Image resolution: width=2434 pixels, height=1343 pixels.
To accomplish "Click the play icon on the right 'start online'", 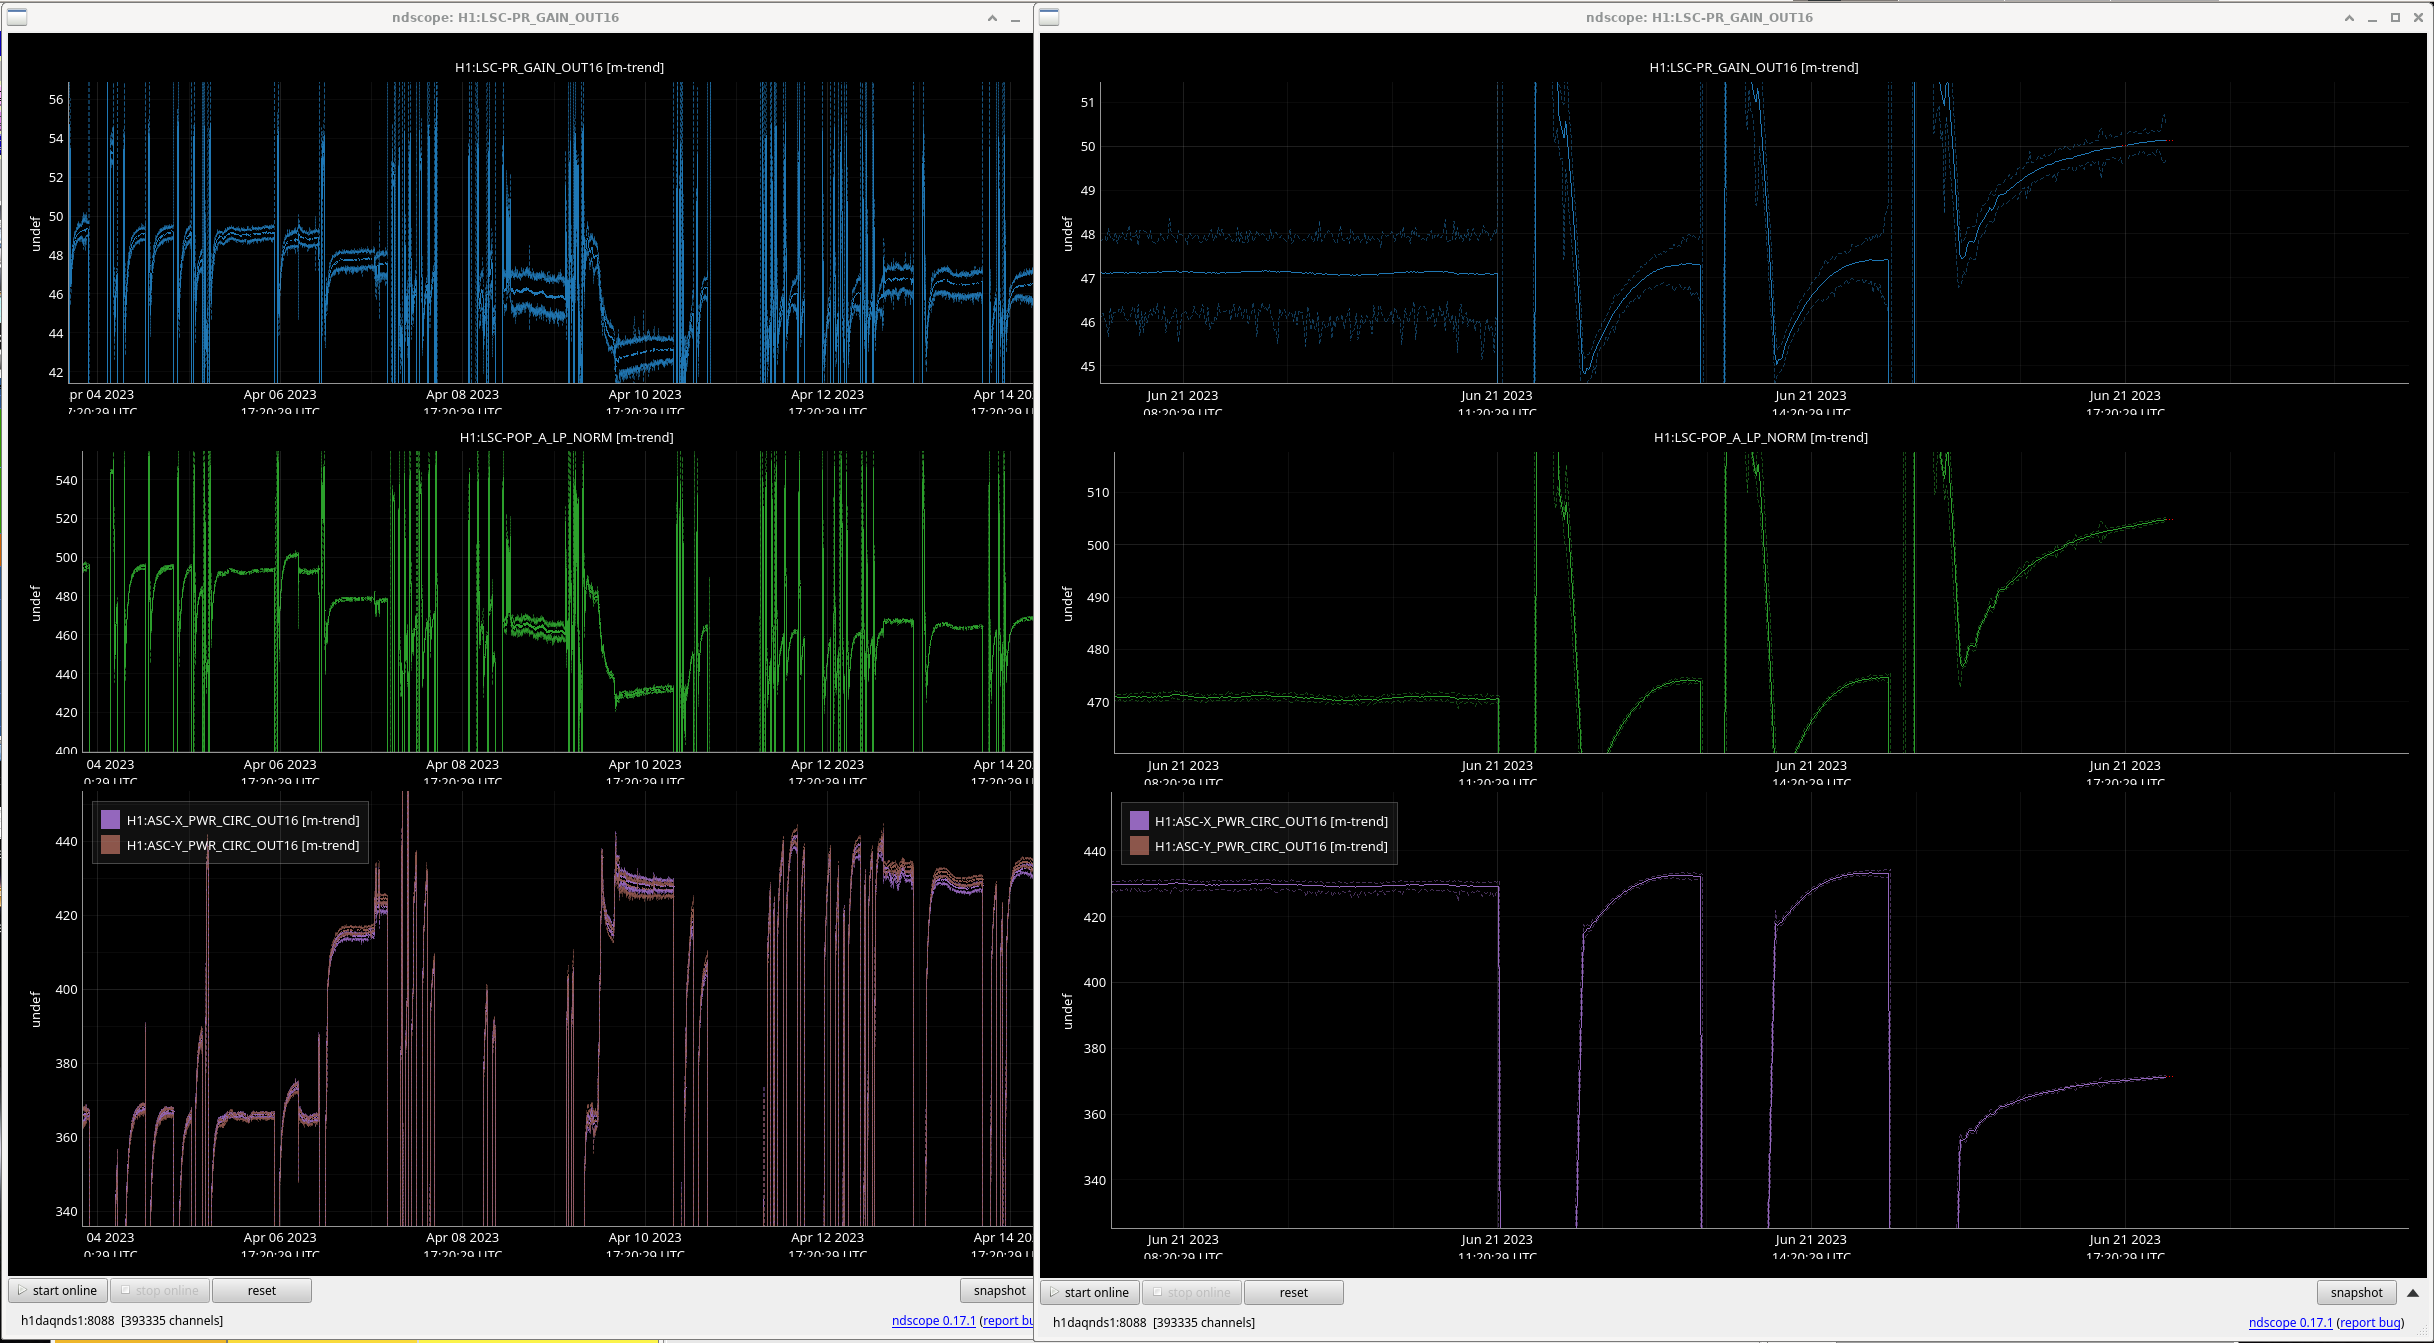I will click(1054, 1293).
